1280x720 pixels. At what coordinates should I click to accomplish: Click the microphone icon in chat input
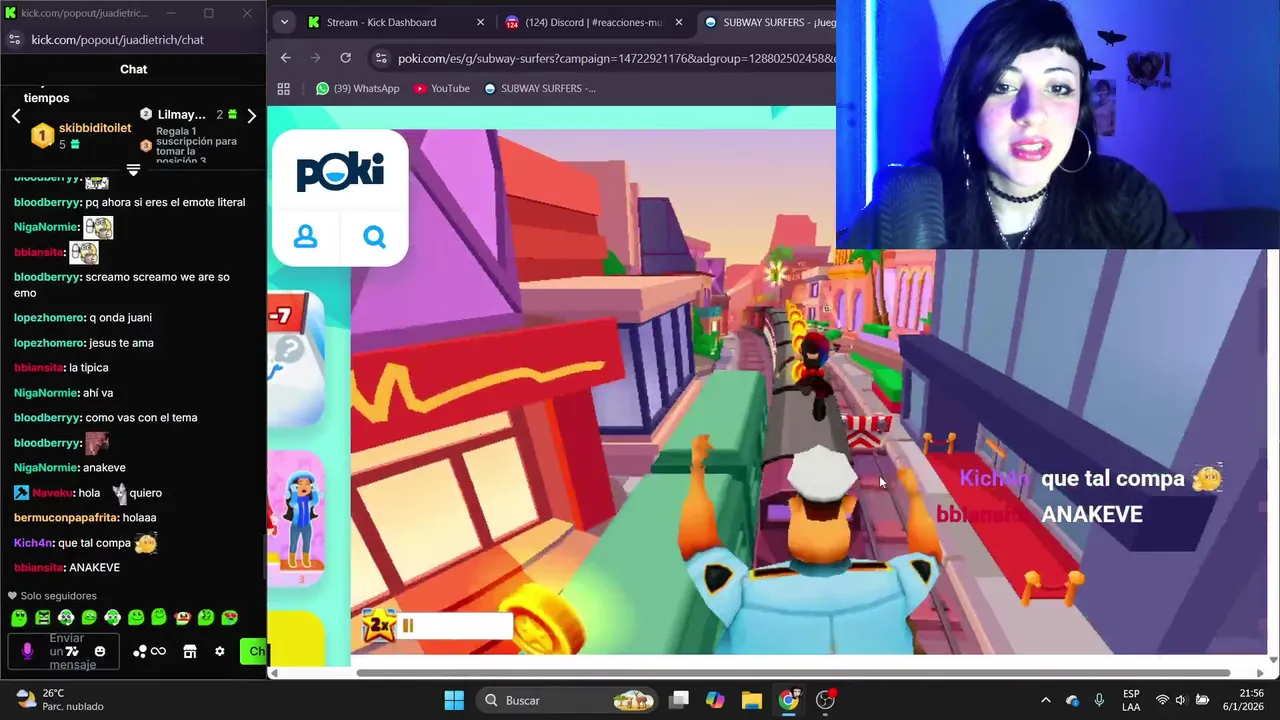[27, 651]
